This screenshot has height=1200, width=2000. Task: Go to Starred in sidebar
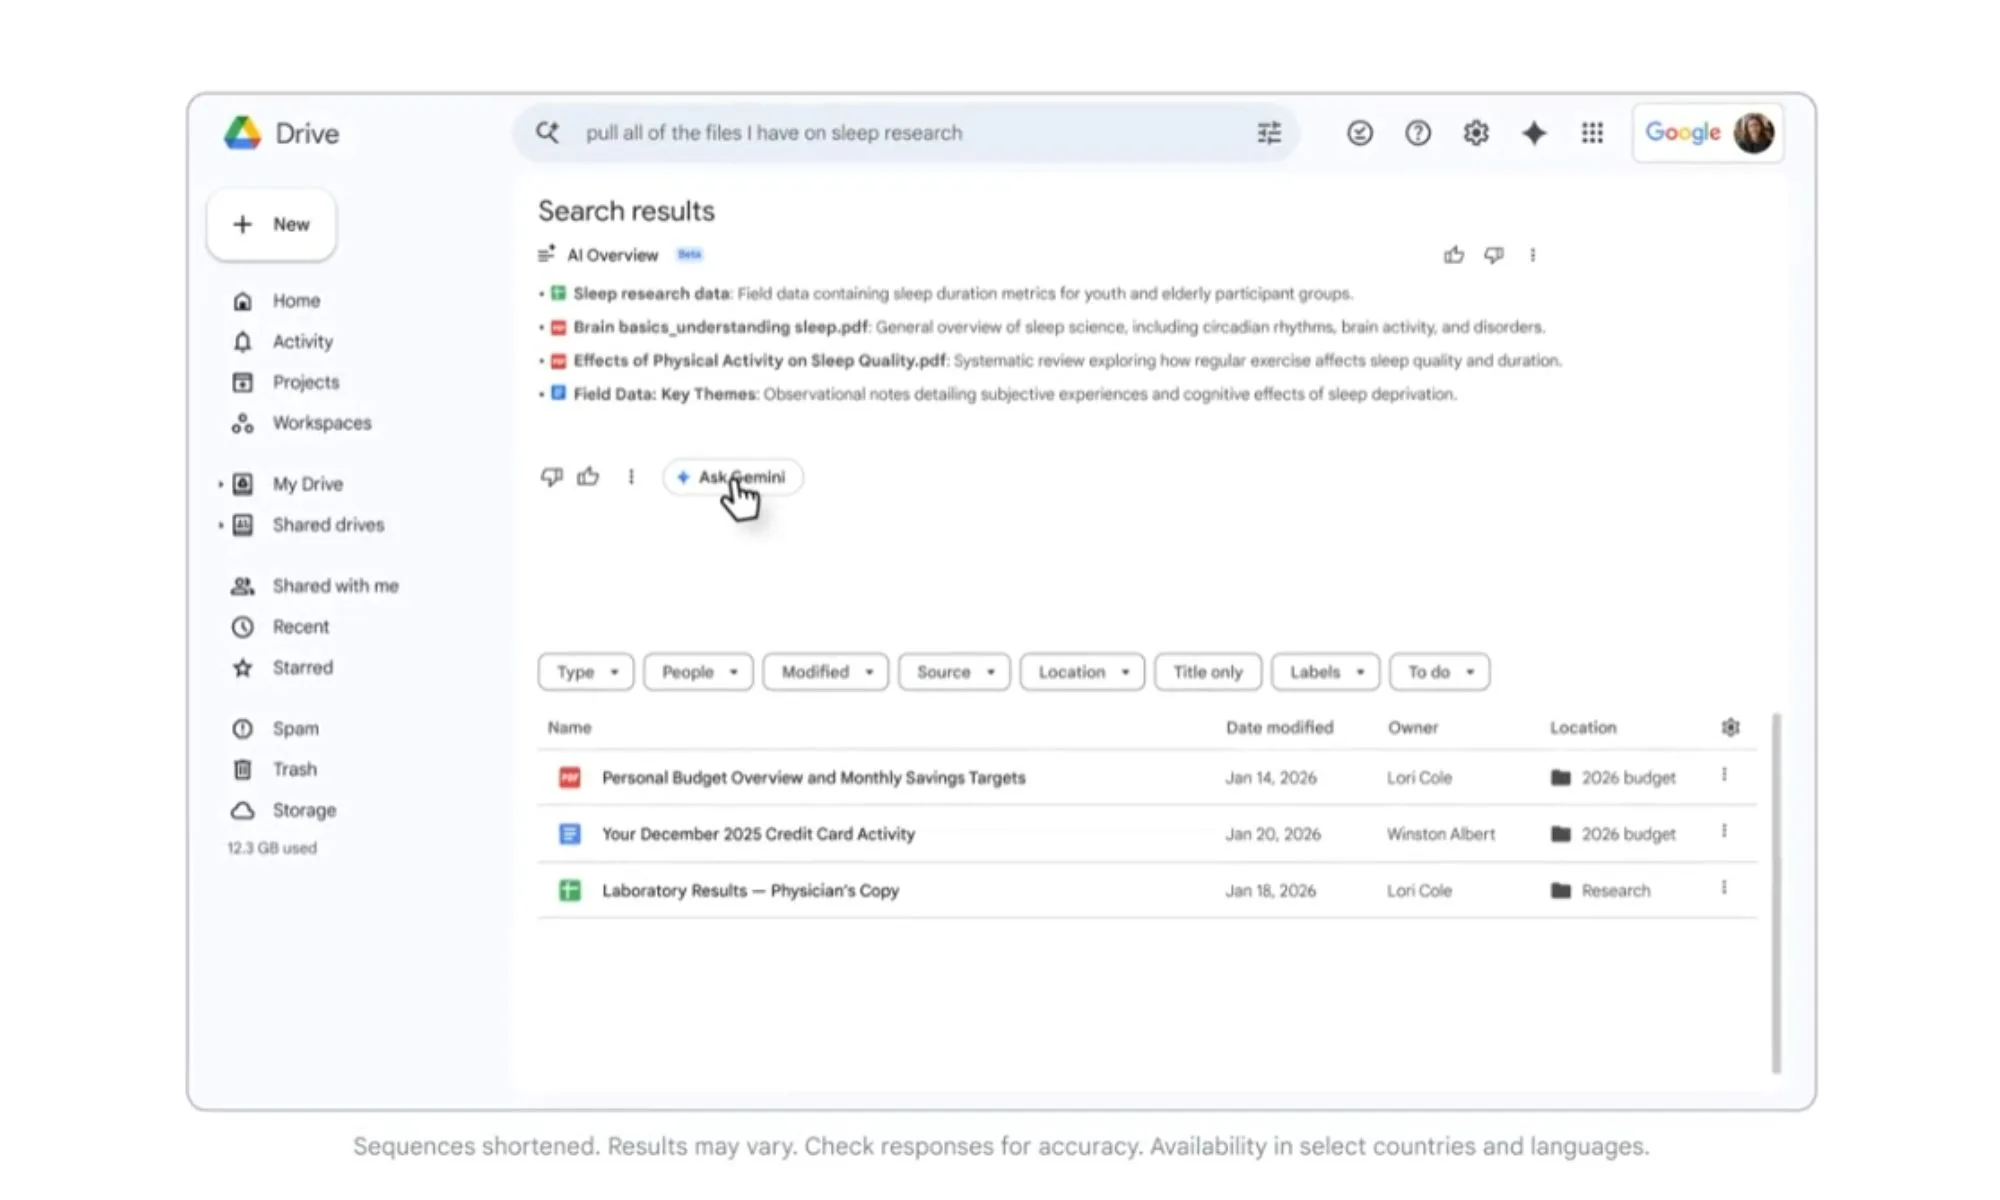pyautogui.click(x=302, y=667)
